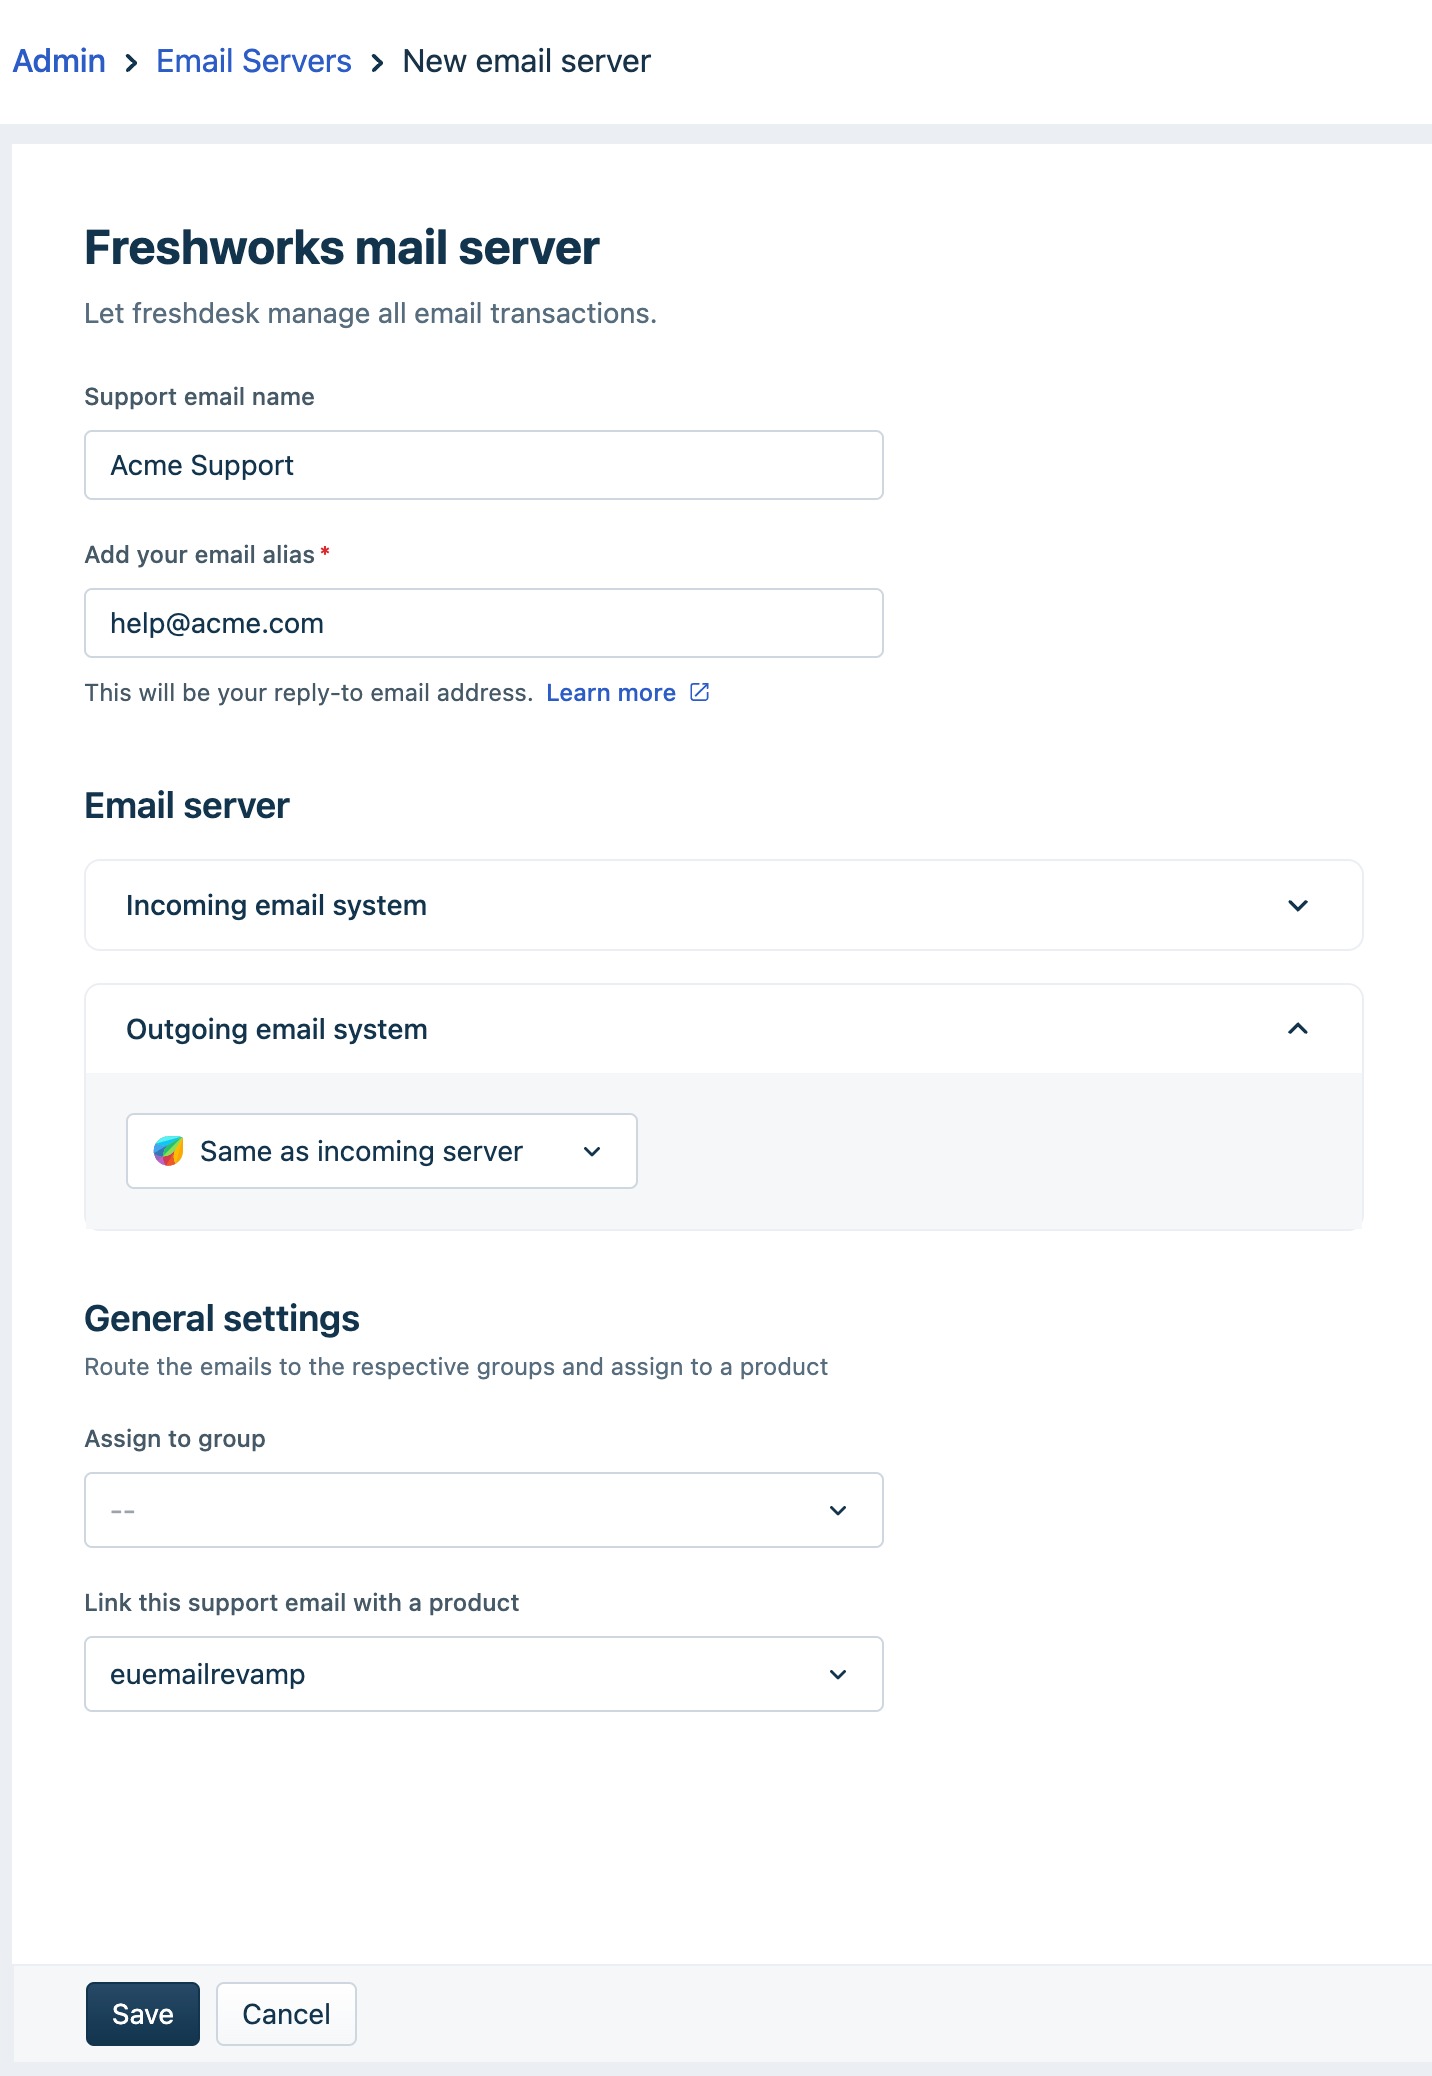Expand the Incoming email system section
The height and width of the screenshot is (2076, 1432).
pyautogui.click(x=724, y=905)
